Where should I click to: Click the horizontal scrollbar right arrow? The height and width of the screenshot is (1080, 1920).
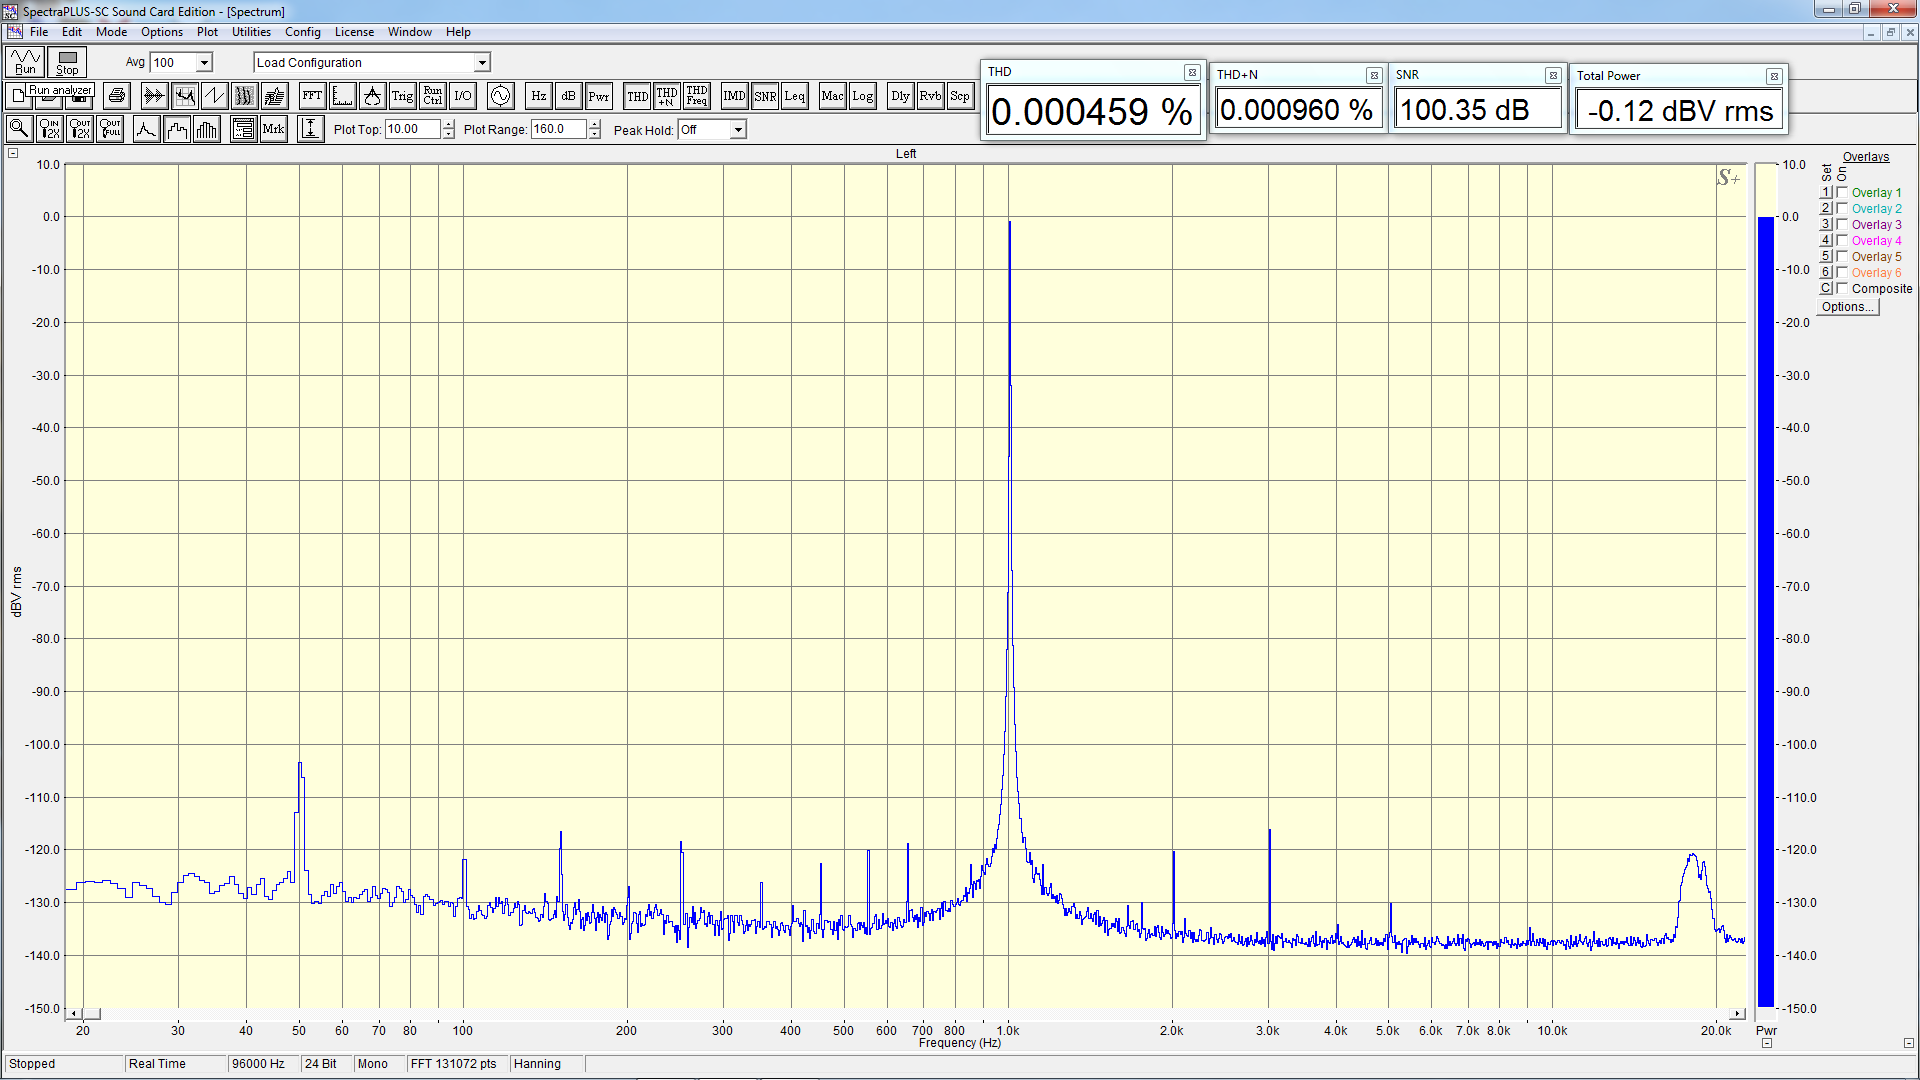point(1737,1014)
